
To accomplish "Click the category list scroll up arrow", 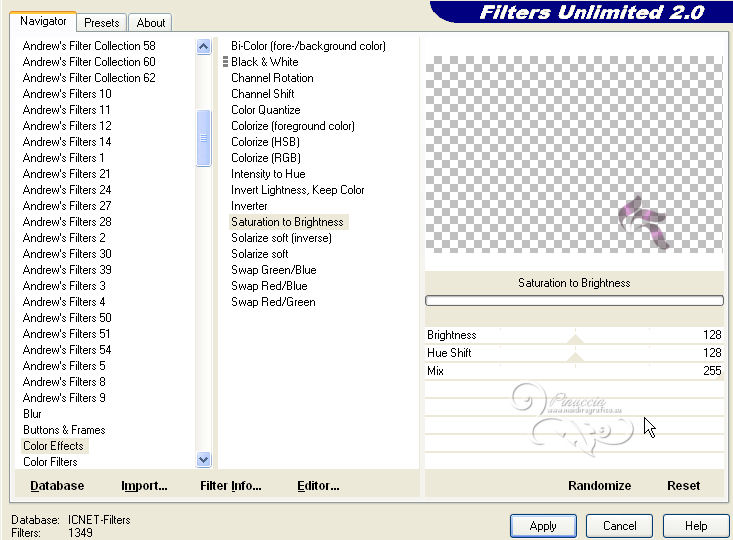I will pos(203,46).
